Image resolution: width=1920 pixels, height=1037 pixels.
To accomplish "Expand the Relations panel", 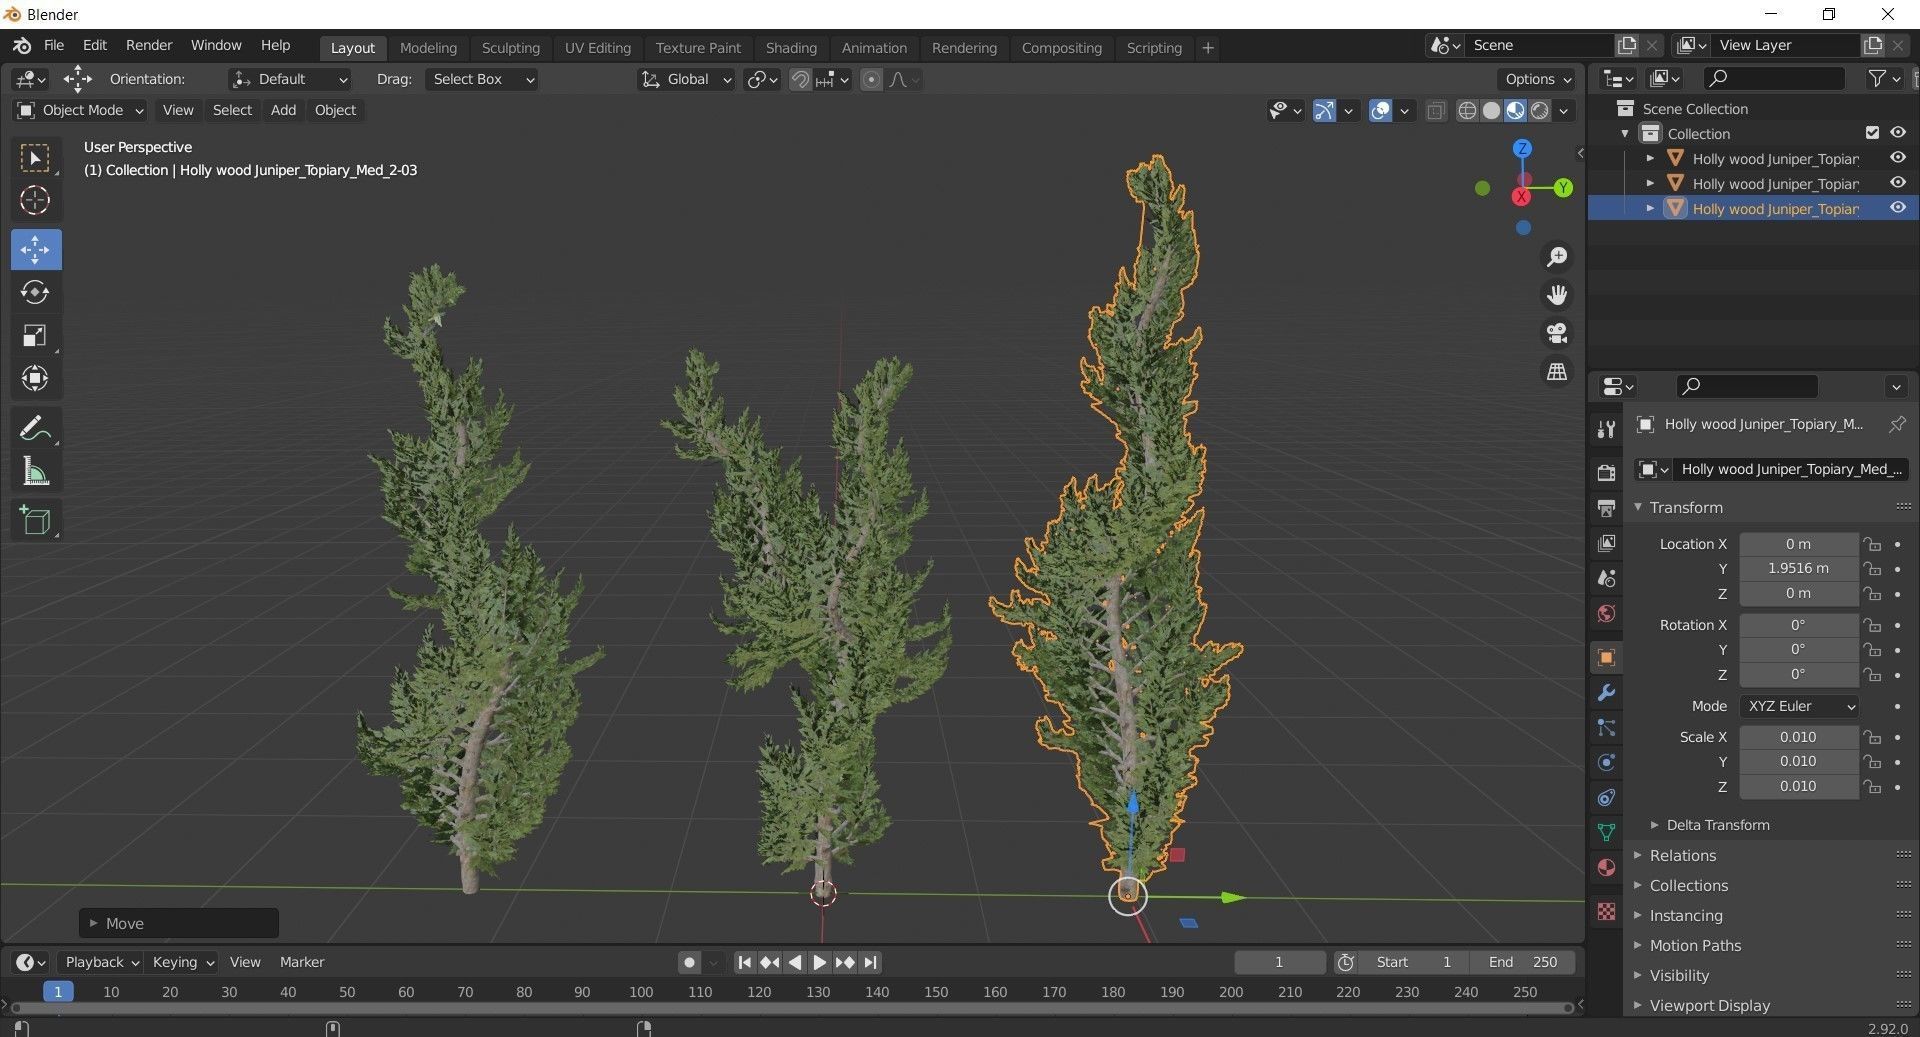I will [1681, 856].
